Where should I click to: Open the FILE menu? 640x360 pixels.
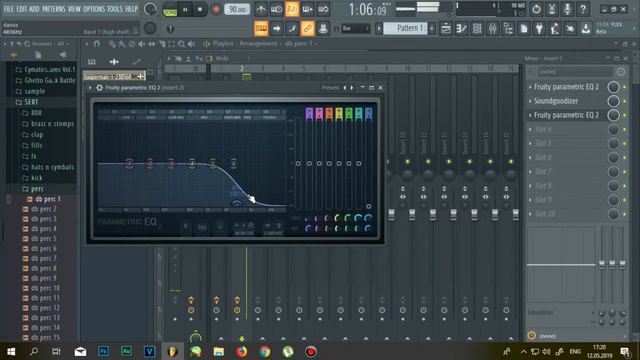coord(8,9)
